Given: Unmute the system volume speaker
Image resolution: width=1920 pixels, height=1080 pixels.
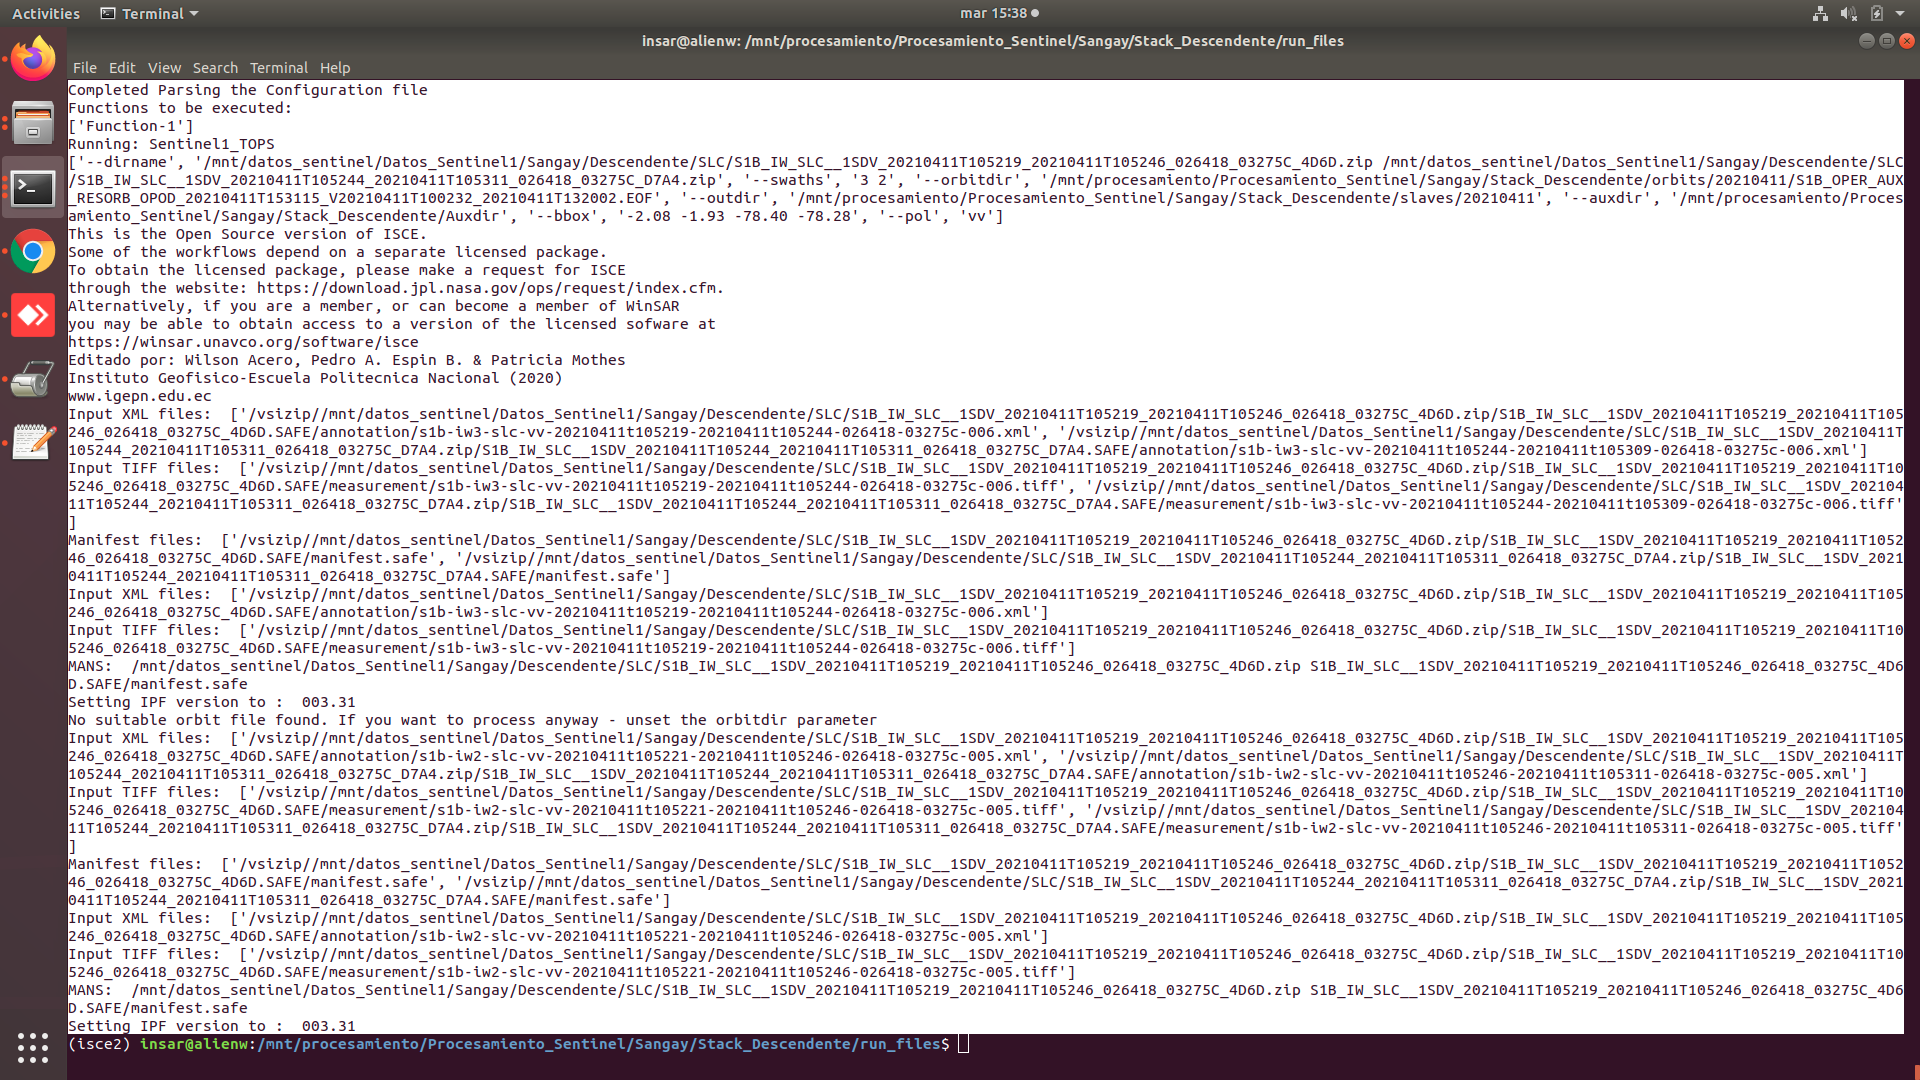Looking at the screenshot, I should 1851,13.
